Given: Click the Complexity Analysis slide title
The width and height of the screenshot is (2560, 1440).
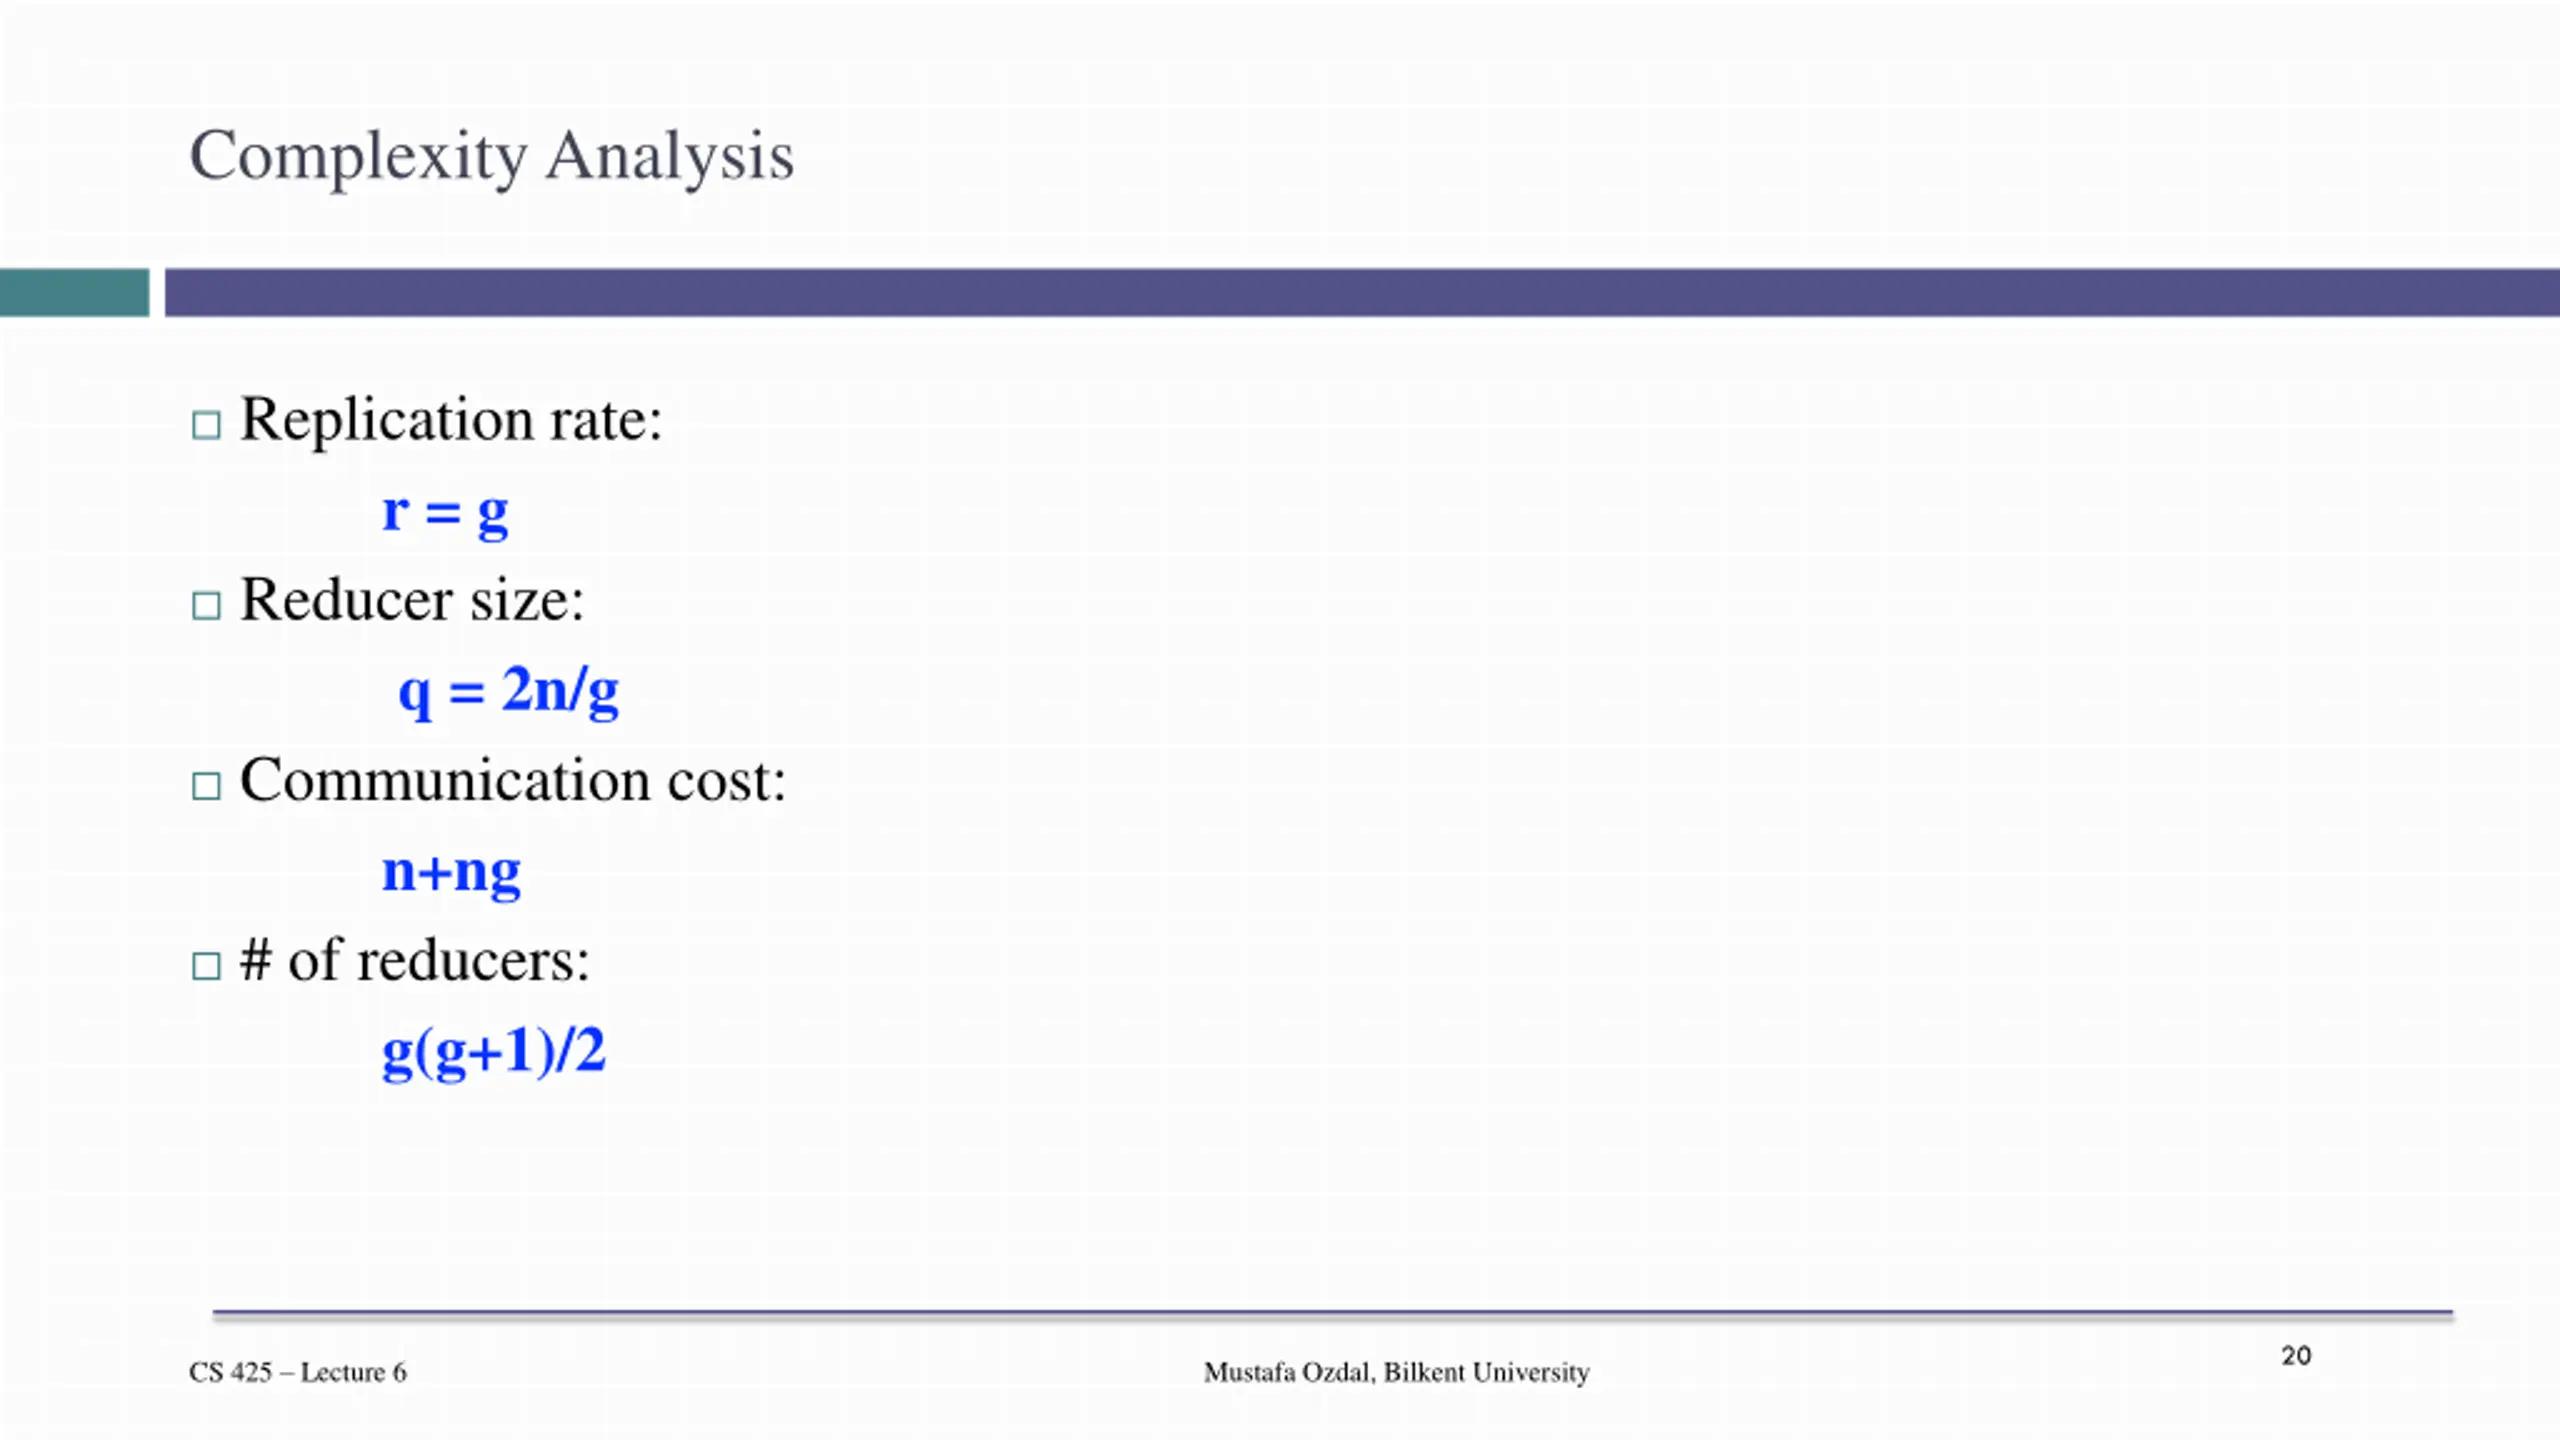Looking at the screenshot, I should pyautogui.click(x=492, y=157).
